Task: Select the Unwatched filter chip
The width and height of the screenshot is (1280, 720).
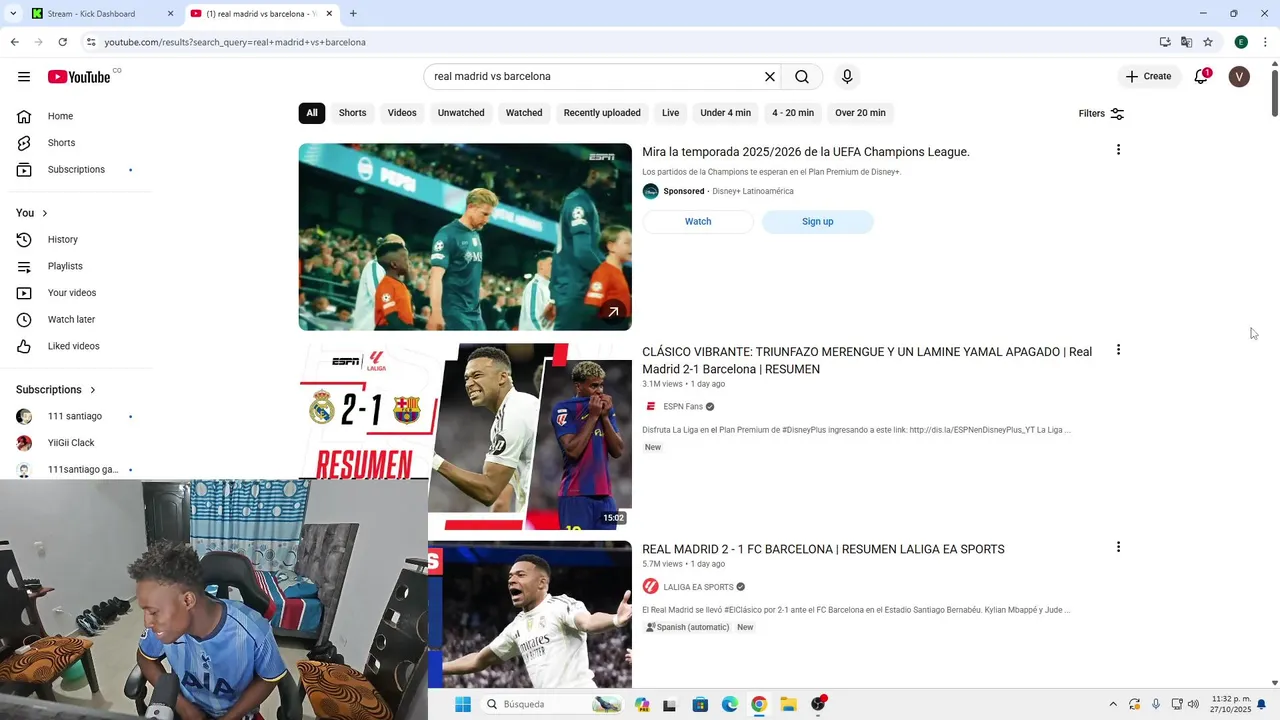Action: pyautogui.click(x=461, y=113)
